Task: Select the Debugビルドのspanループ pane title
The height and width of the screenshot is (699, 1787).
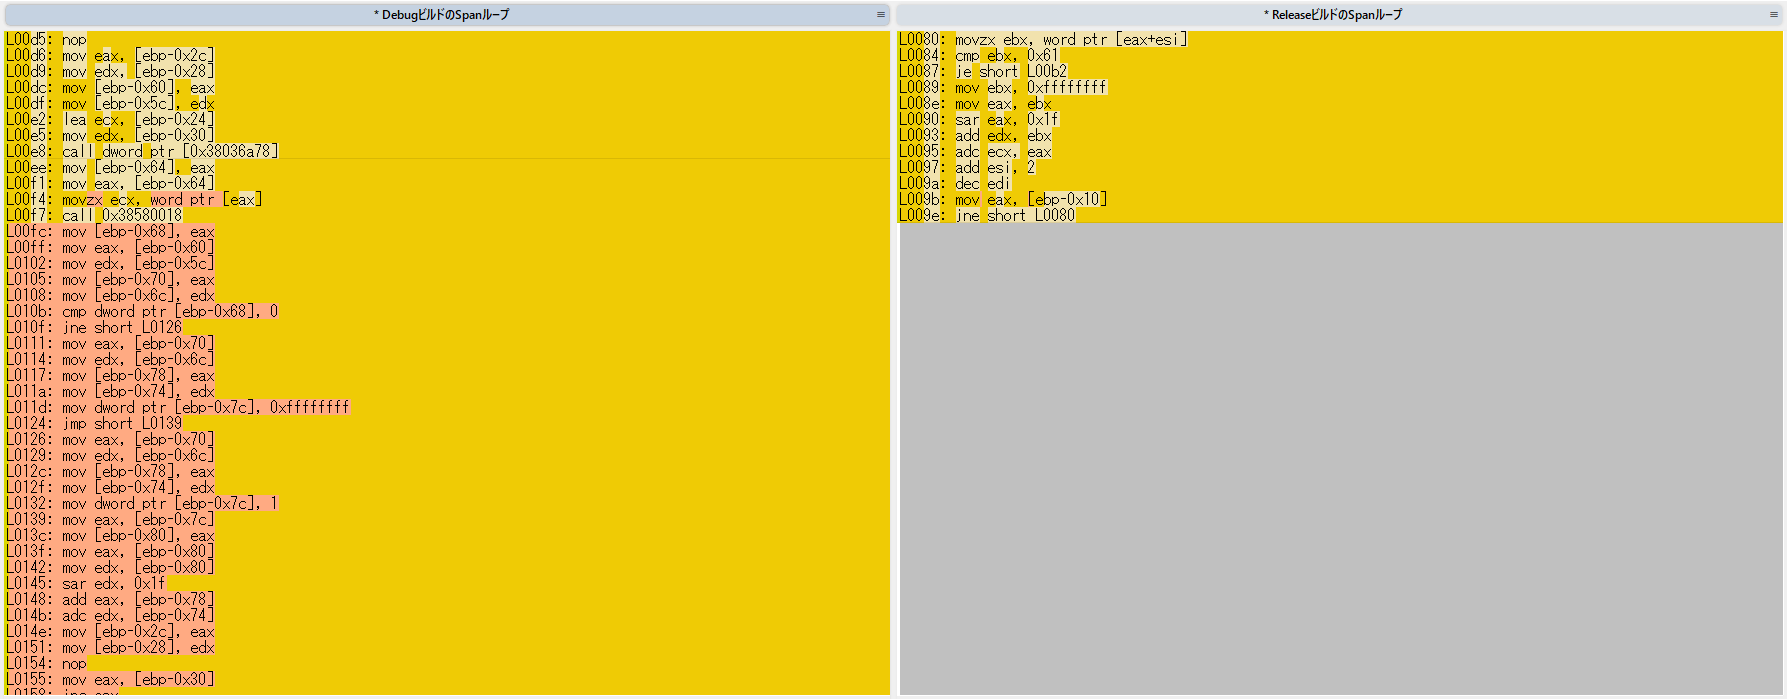Action: (441, 15)
